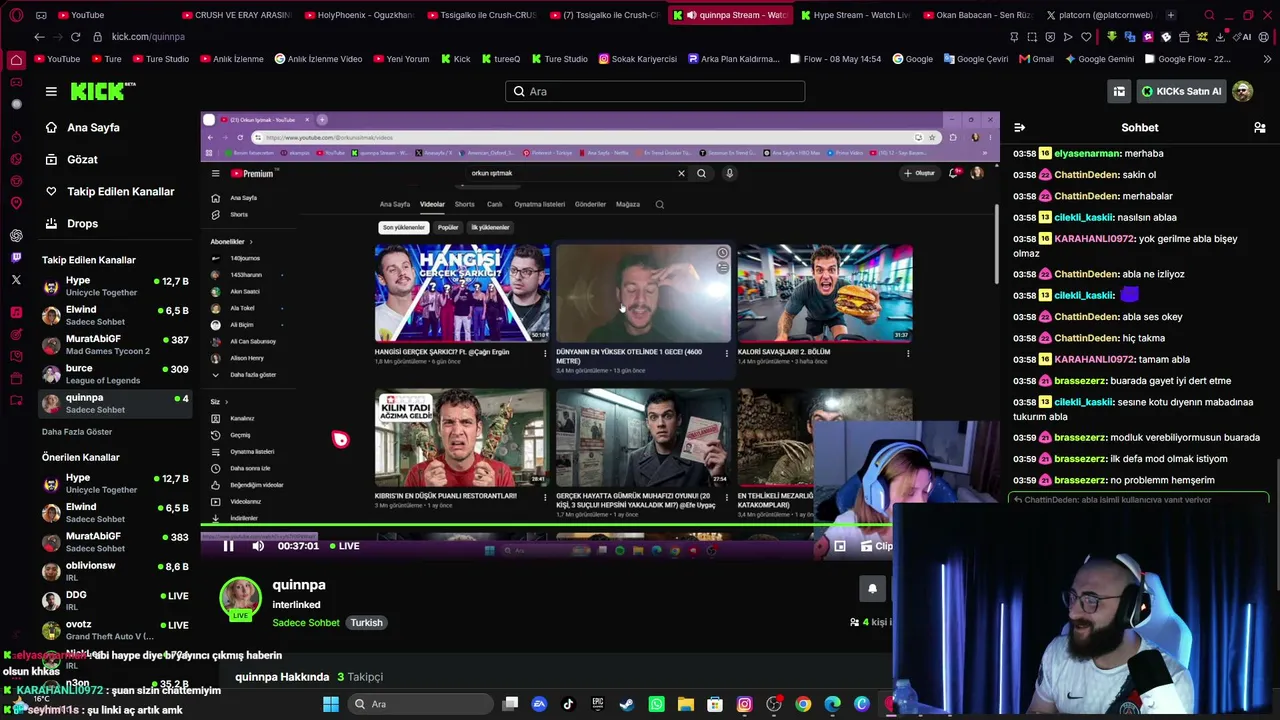
Task: Jump to LIVE in stream player
Action: 344,546
